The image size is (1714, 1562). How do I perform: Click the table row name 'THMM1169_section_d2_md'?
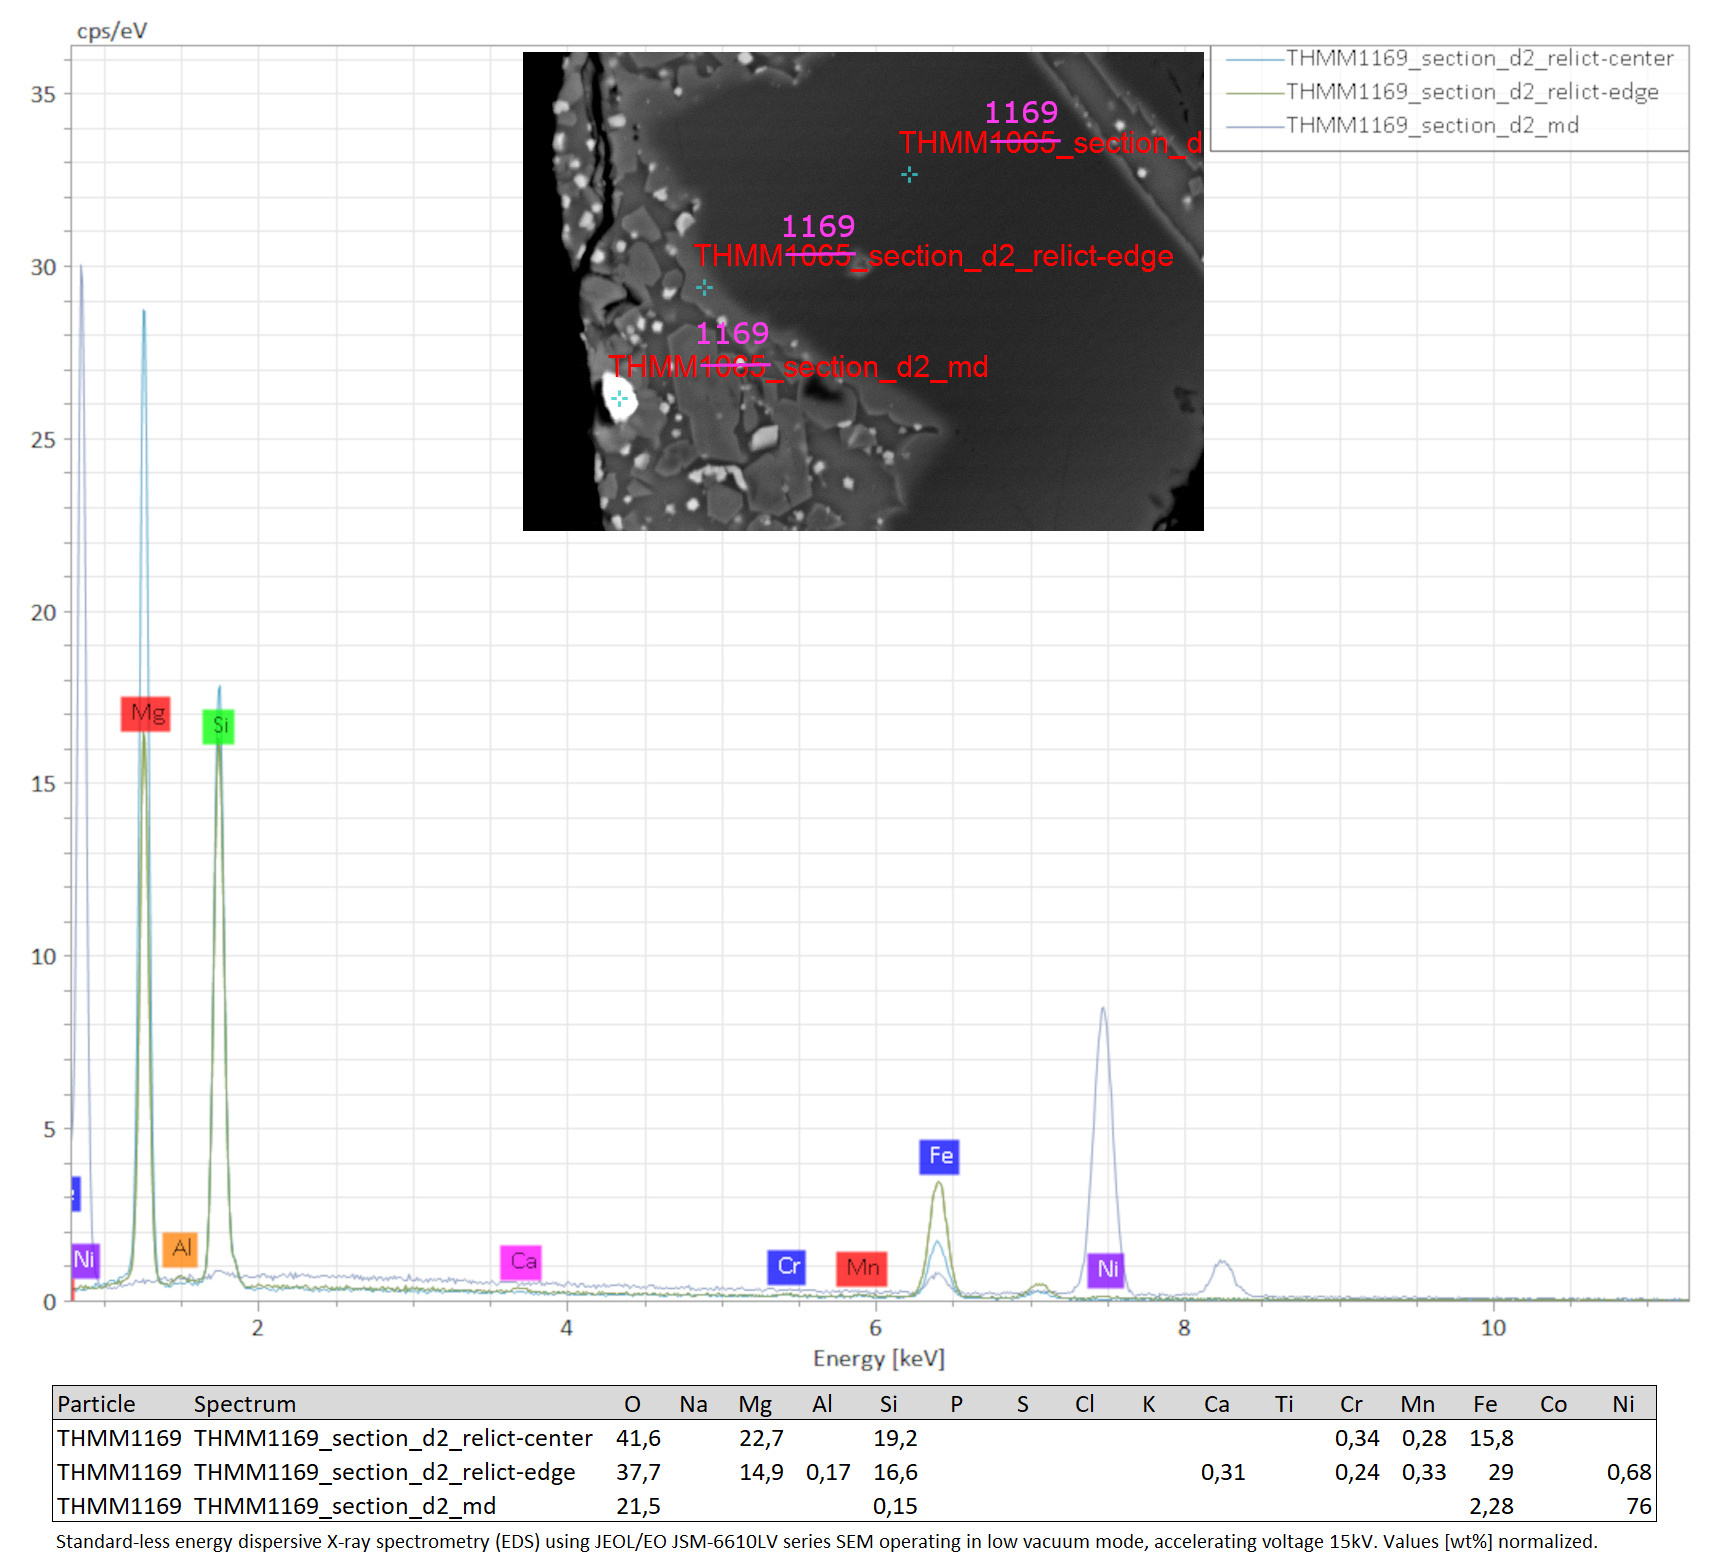click(x=345, y=1506)
